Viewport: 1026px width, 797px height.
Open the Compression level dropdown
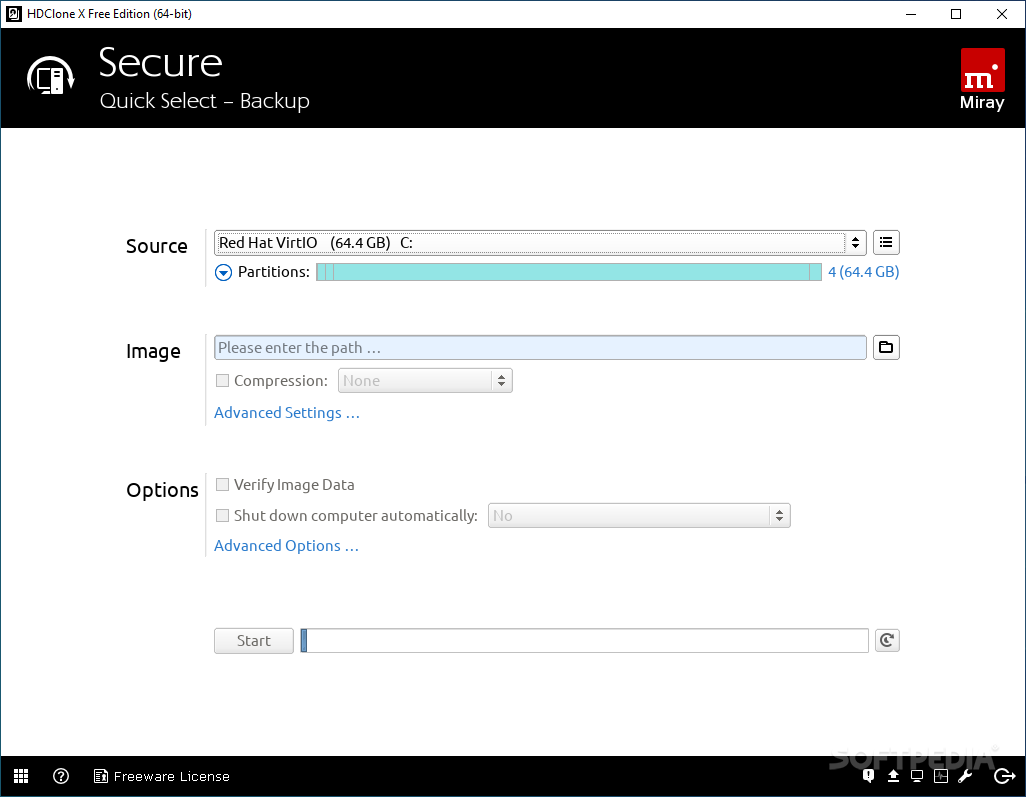tap(425, 381)
